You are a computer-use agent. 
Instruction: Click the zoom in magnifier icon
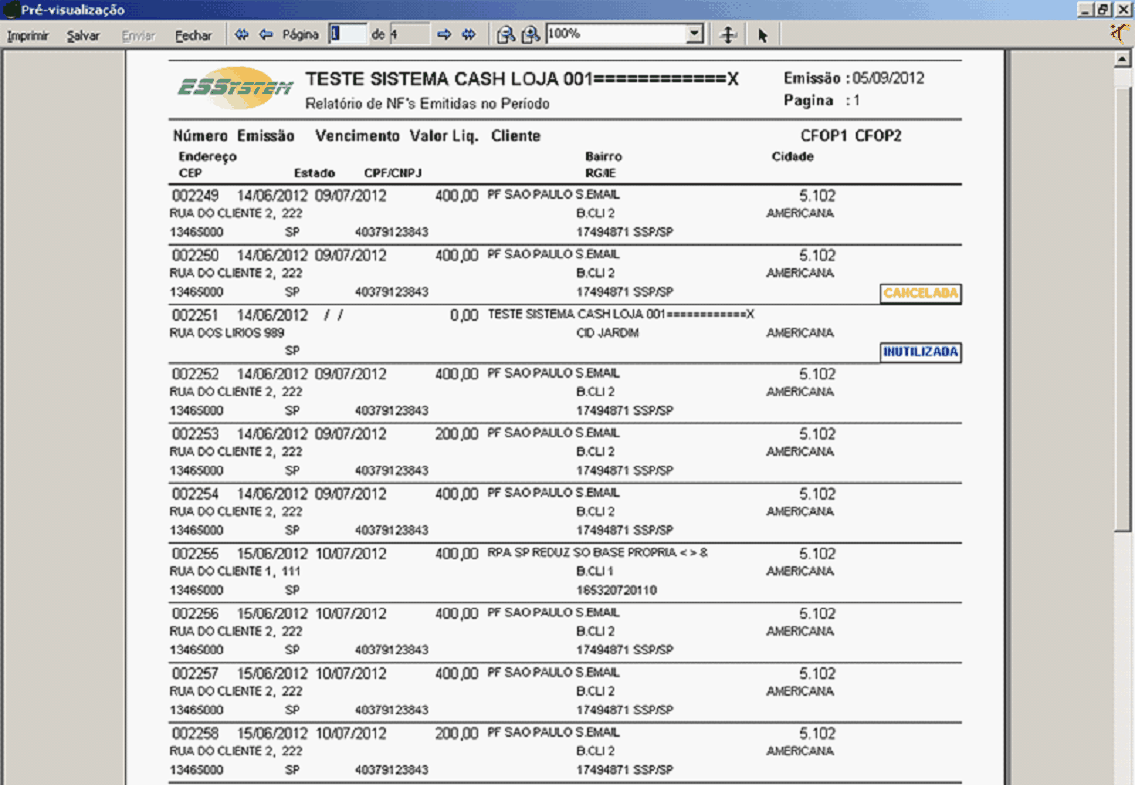coord(531,35)
